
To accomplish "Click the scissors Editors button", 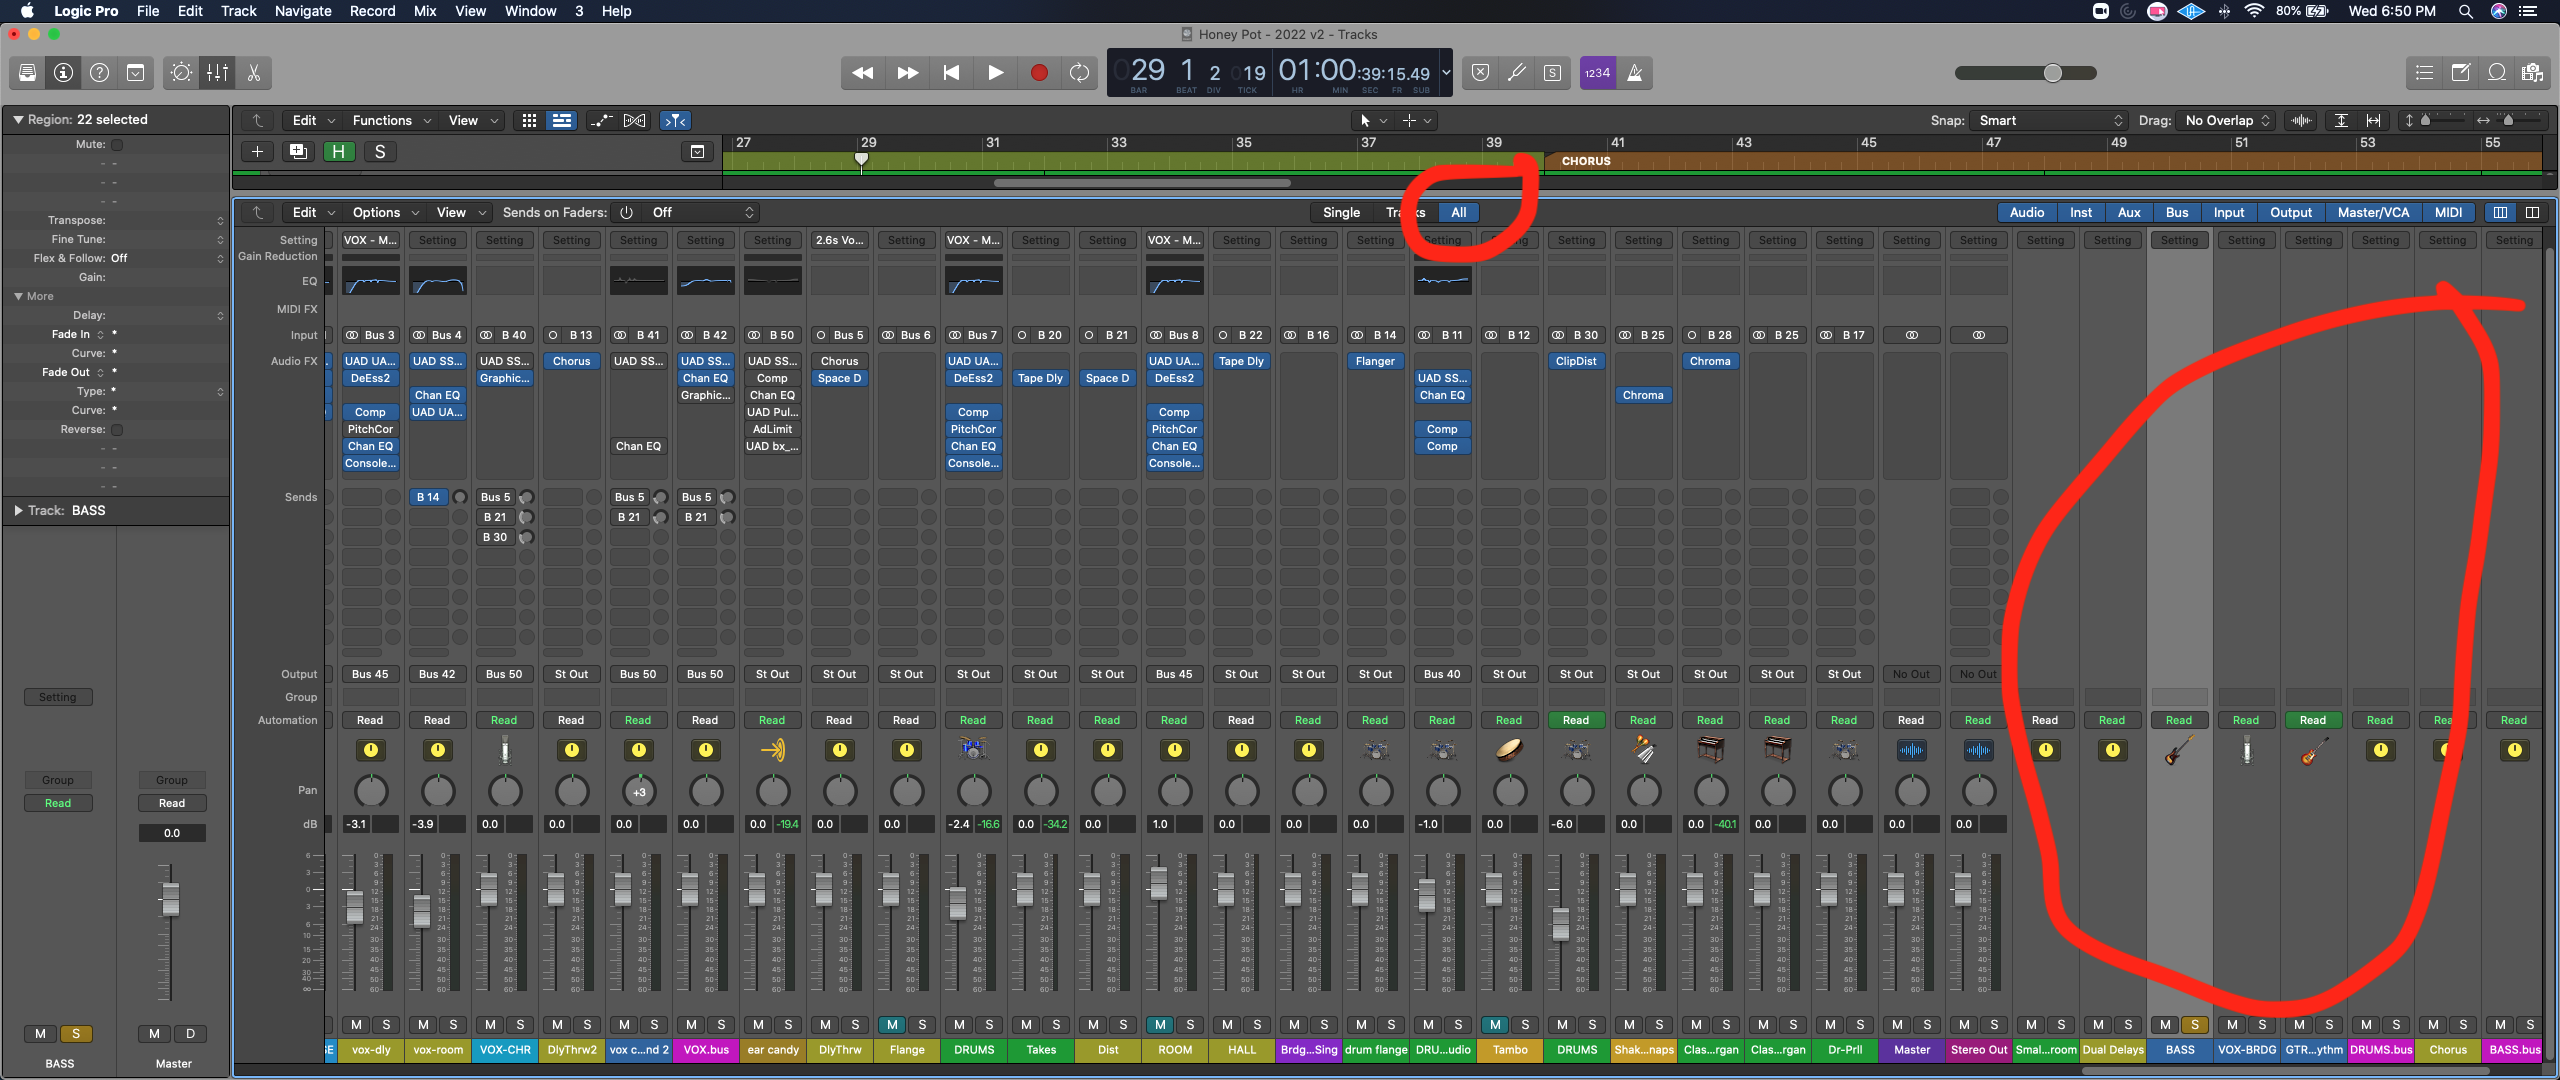I will (253, 73).
